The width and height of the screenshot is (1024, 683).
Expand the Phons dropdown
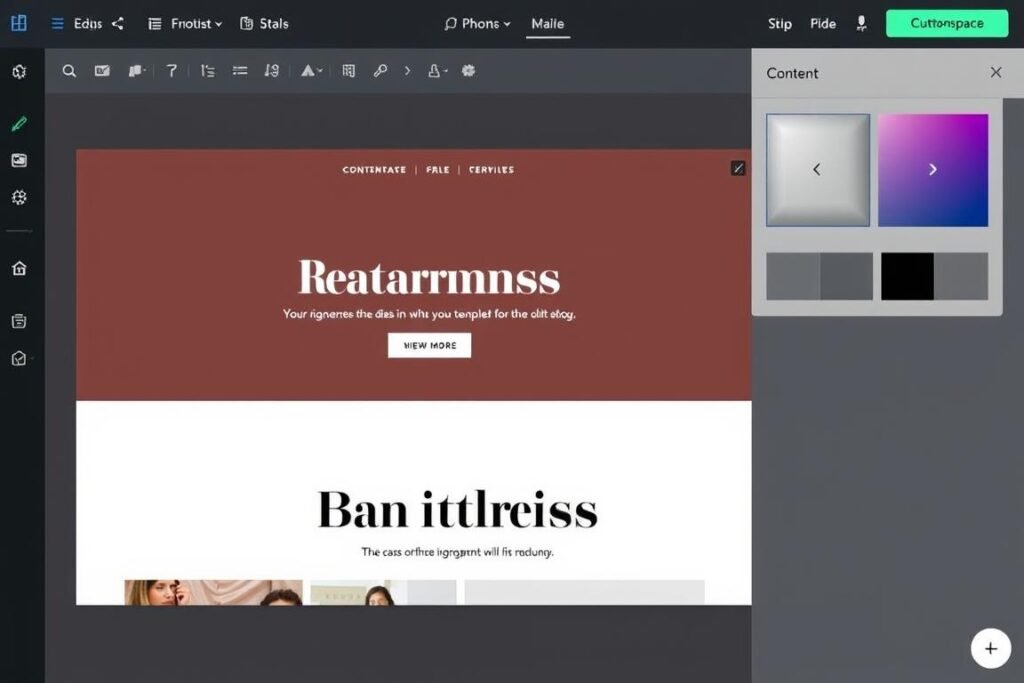[x=477, y=23]
